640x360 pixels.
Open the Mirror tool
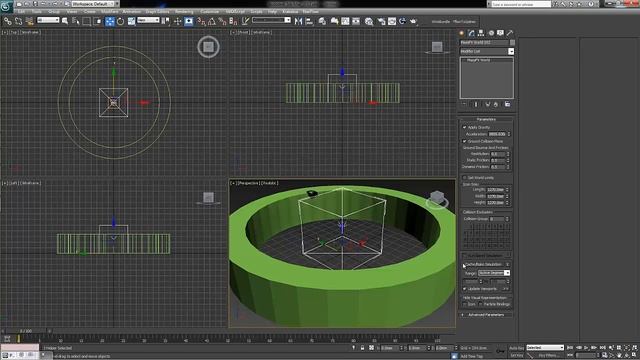coord(298,21)
